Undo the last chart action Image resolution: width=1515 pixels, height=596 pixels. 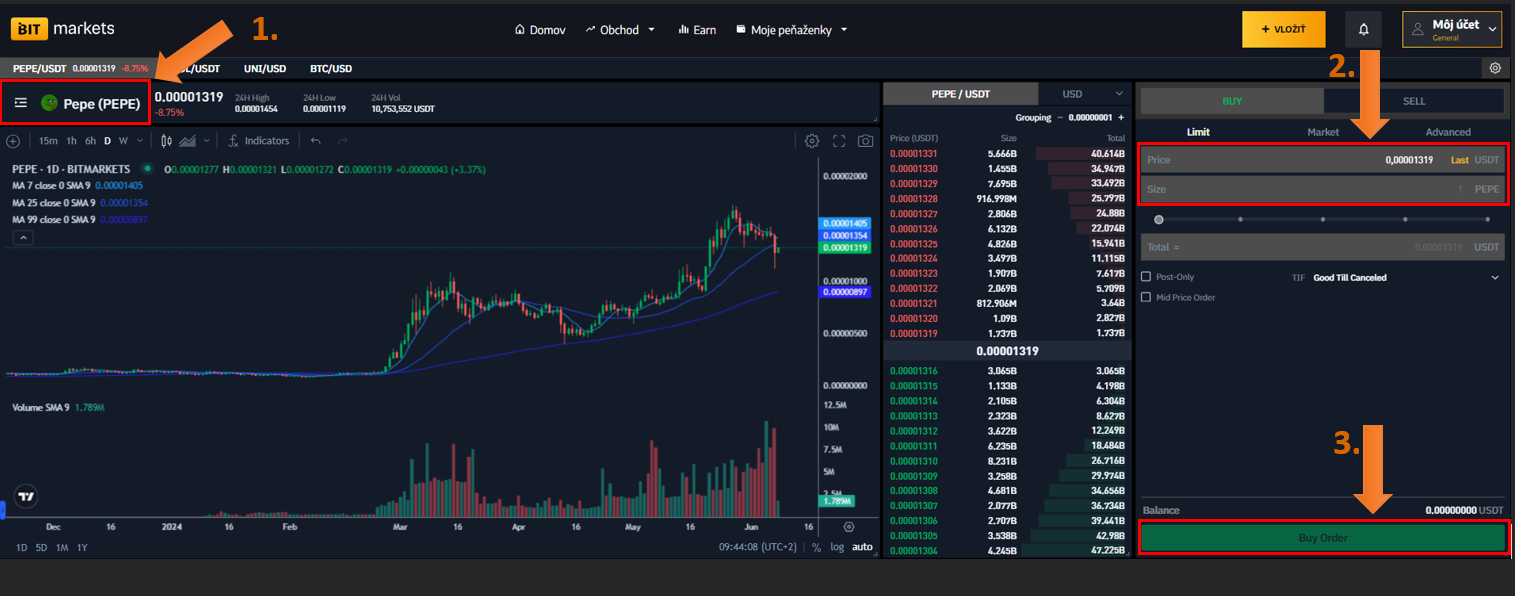[x=316, y=141]
